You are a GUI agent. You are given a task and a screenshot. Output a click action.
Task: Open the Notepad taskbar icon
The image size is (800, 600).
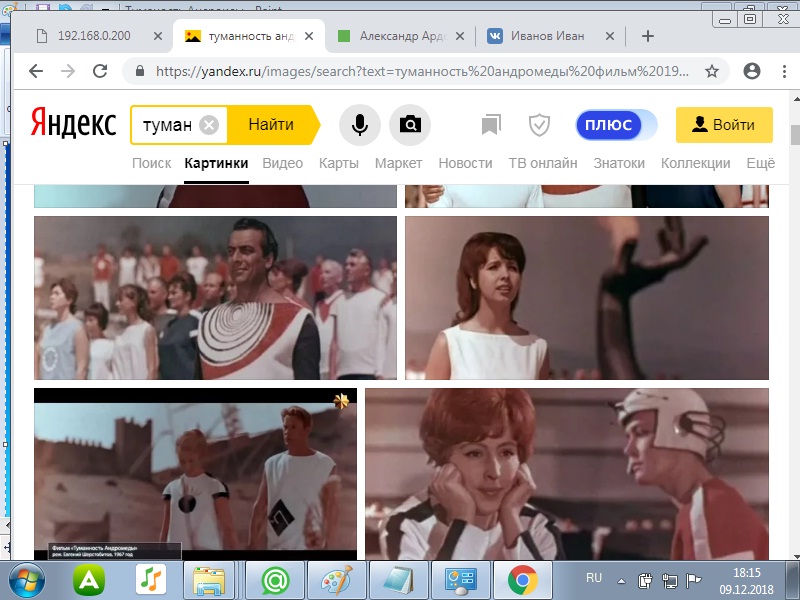pos(398,581)
